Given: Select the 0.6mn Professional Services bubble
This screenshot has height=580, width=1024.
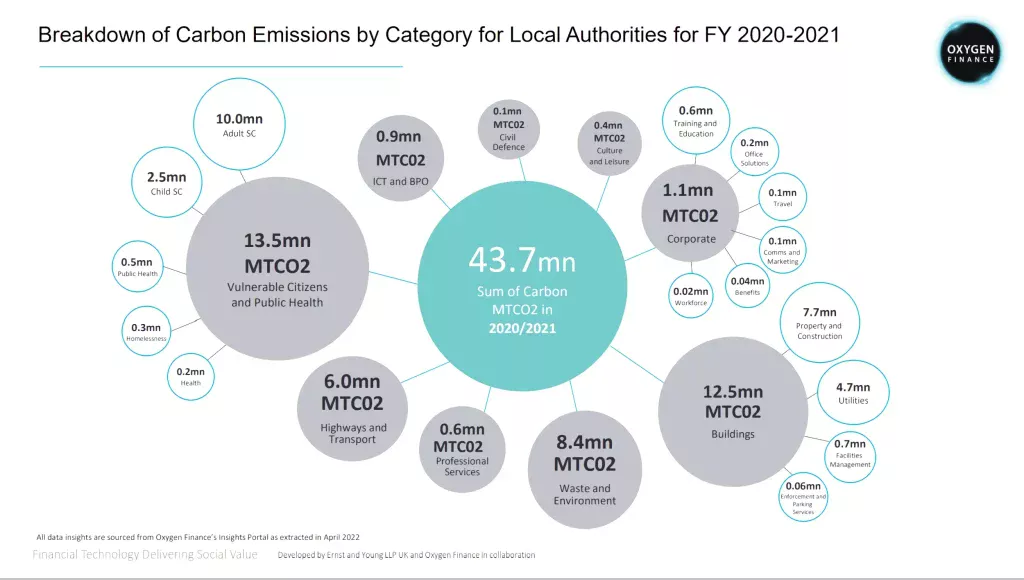Looking at the screenshot, I should [x=462, y=450].
